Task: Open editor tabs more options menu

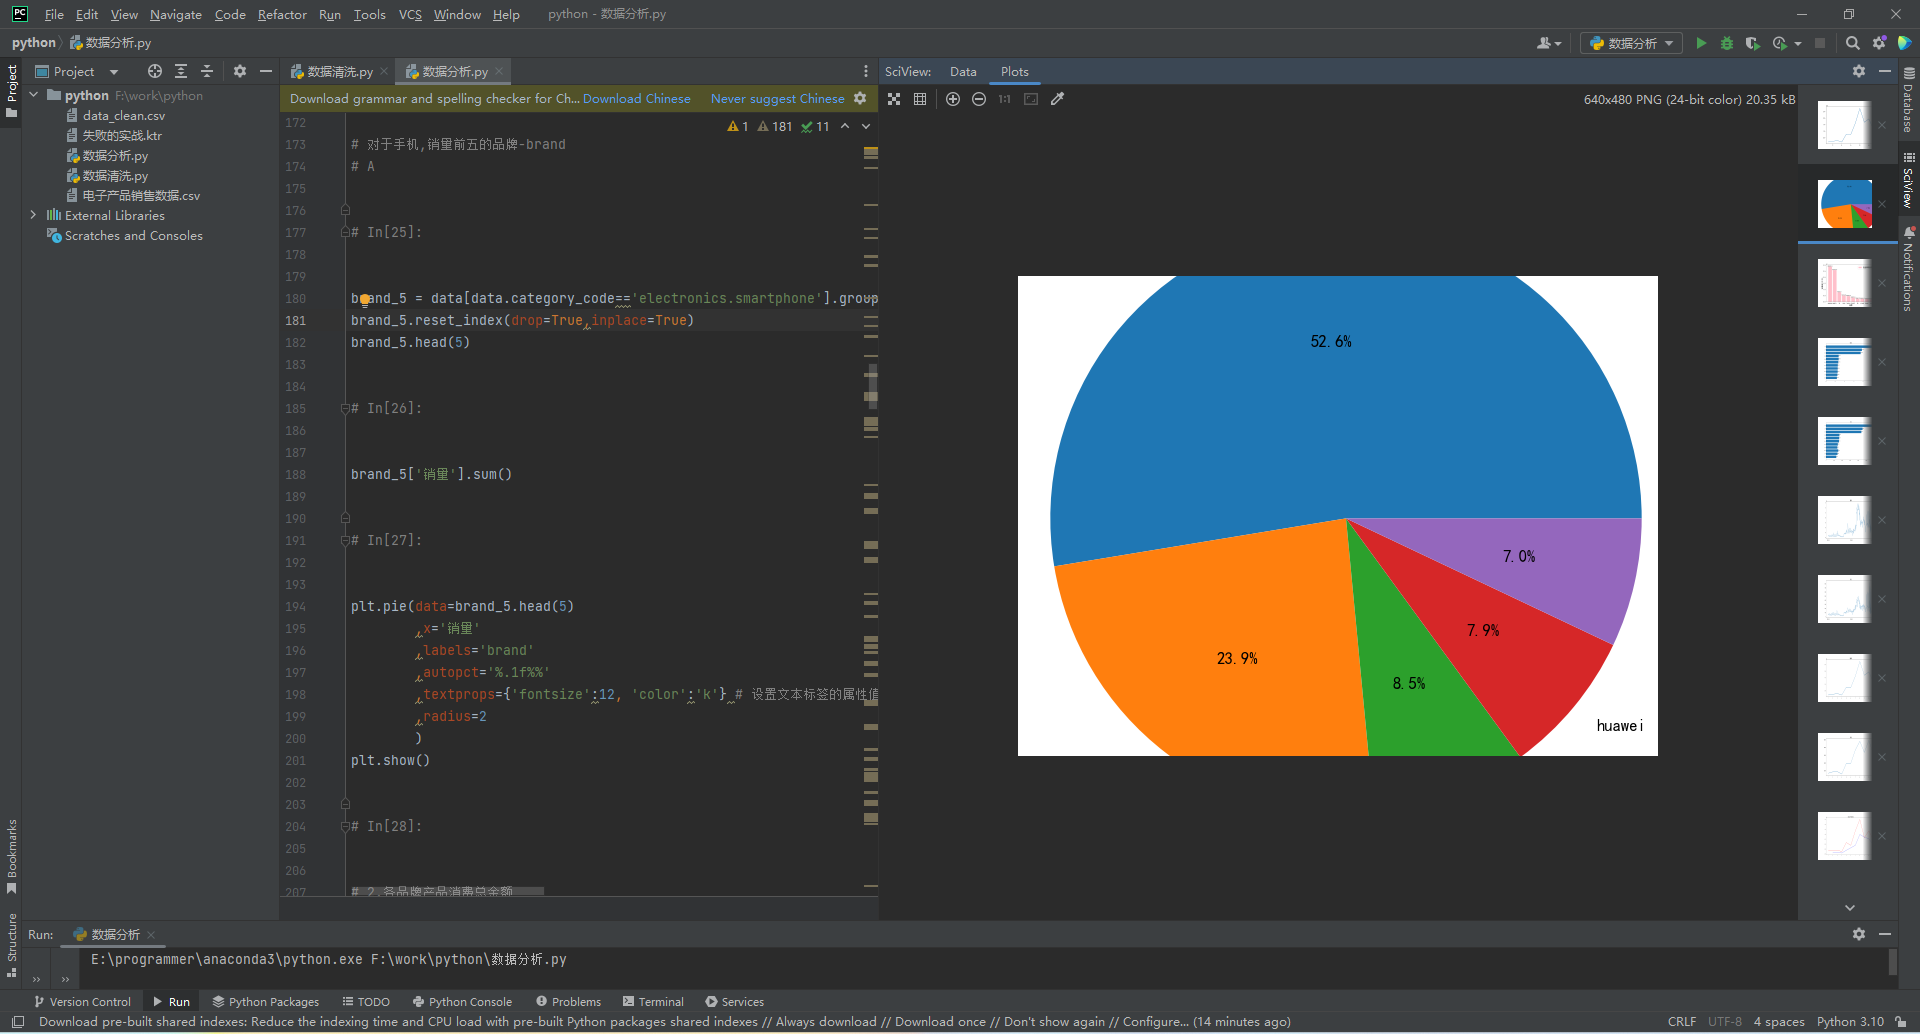Action: pos(866,71)
